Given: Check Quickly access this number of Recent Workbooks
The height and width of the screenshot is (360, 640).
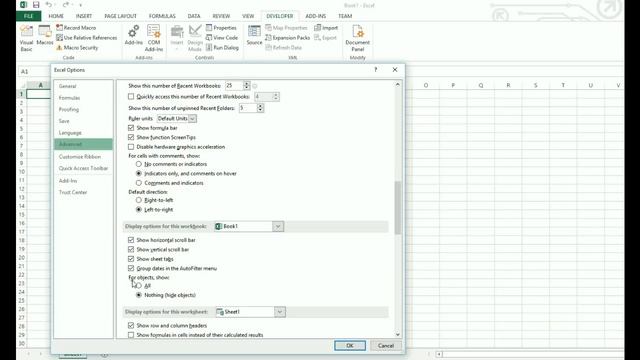Looking at the screenshot, I should pos(131,97).
